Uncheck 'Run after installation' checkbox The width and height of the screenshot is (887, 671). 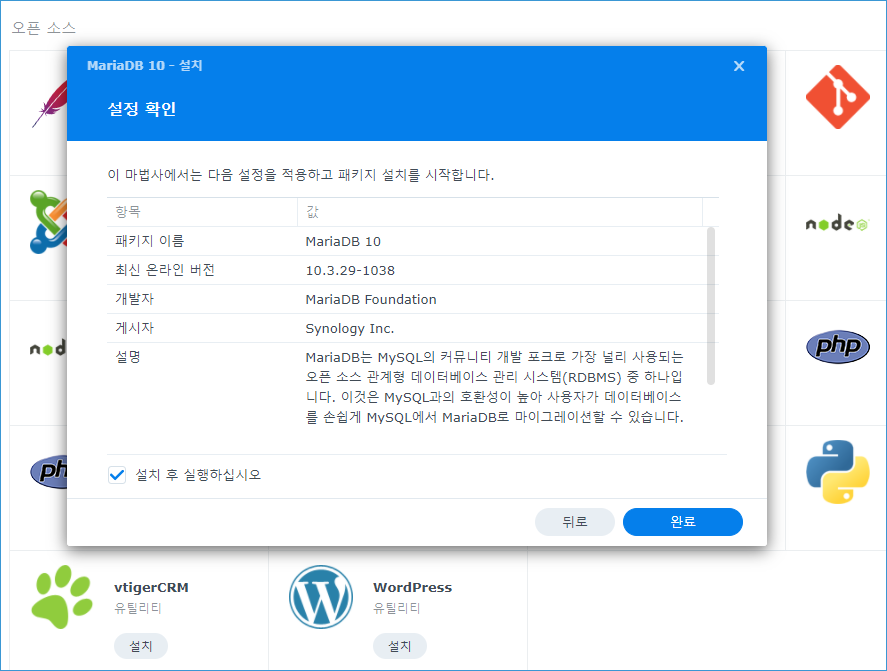pyautogui.click(x=117, y=475)
